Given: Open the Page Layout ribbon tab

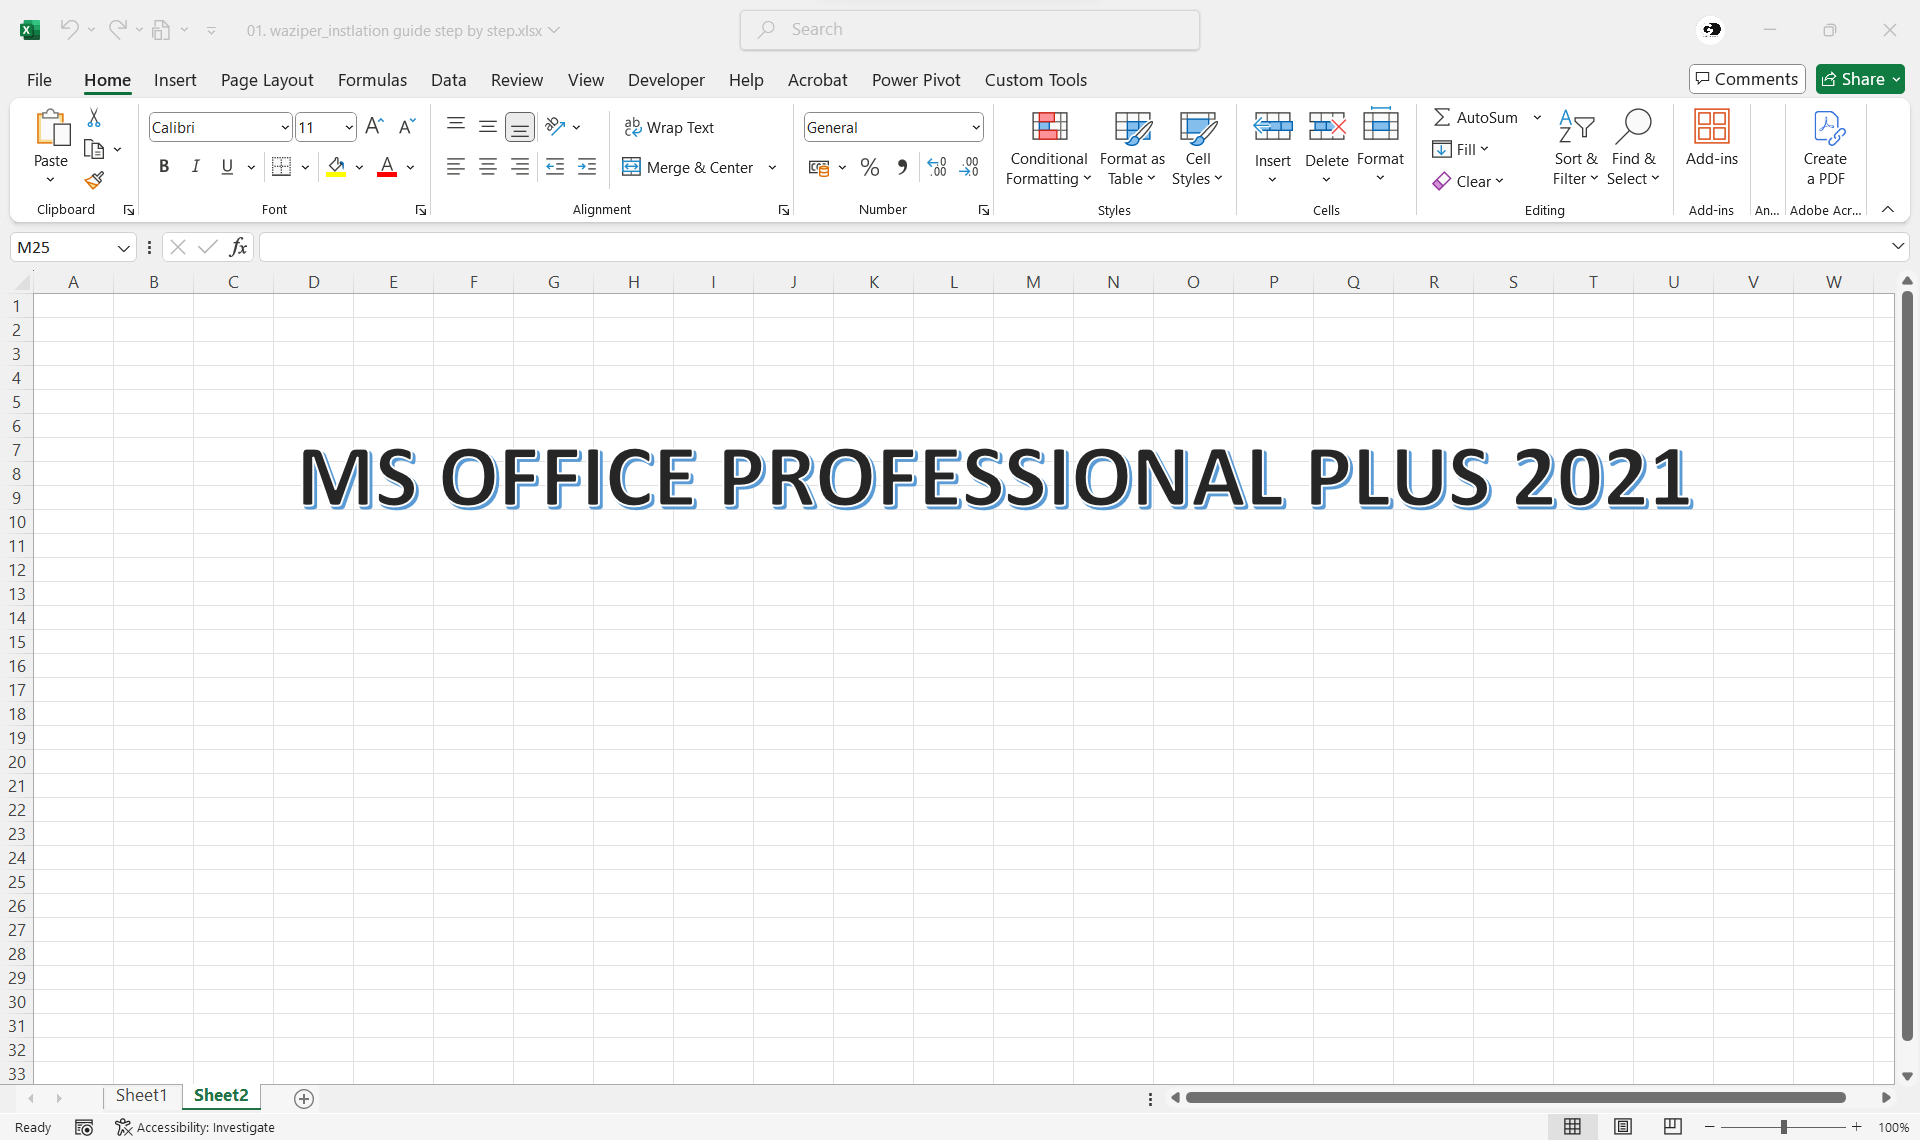Looking at the screenshot, I should [x=266, y=80].
